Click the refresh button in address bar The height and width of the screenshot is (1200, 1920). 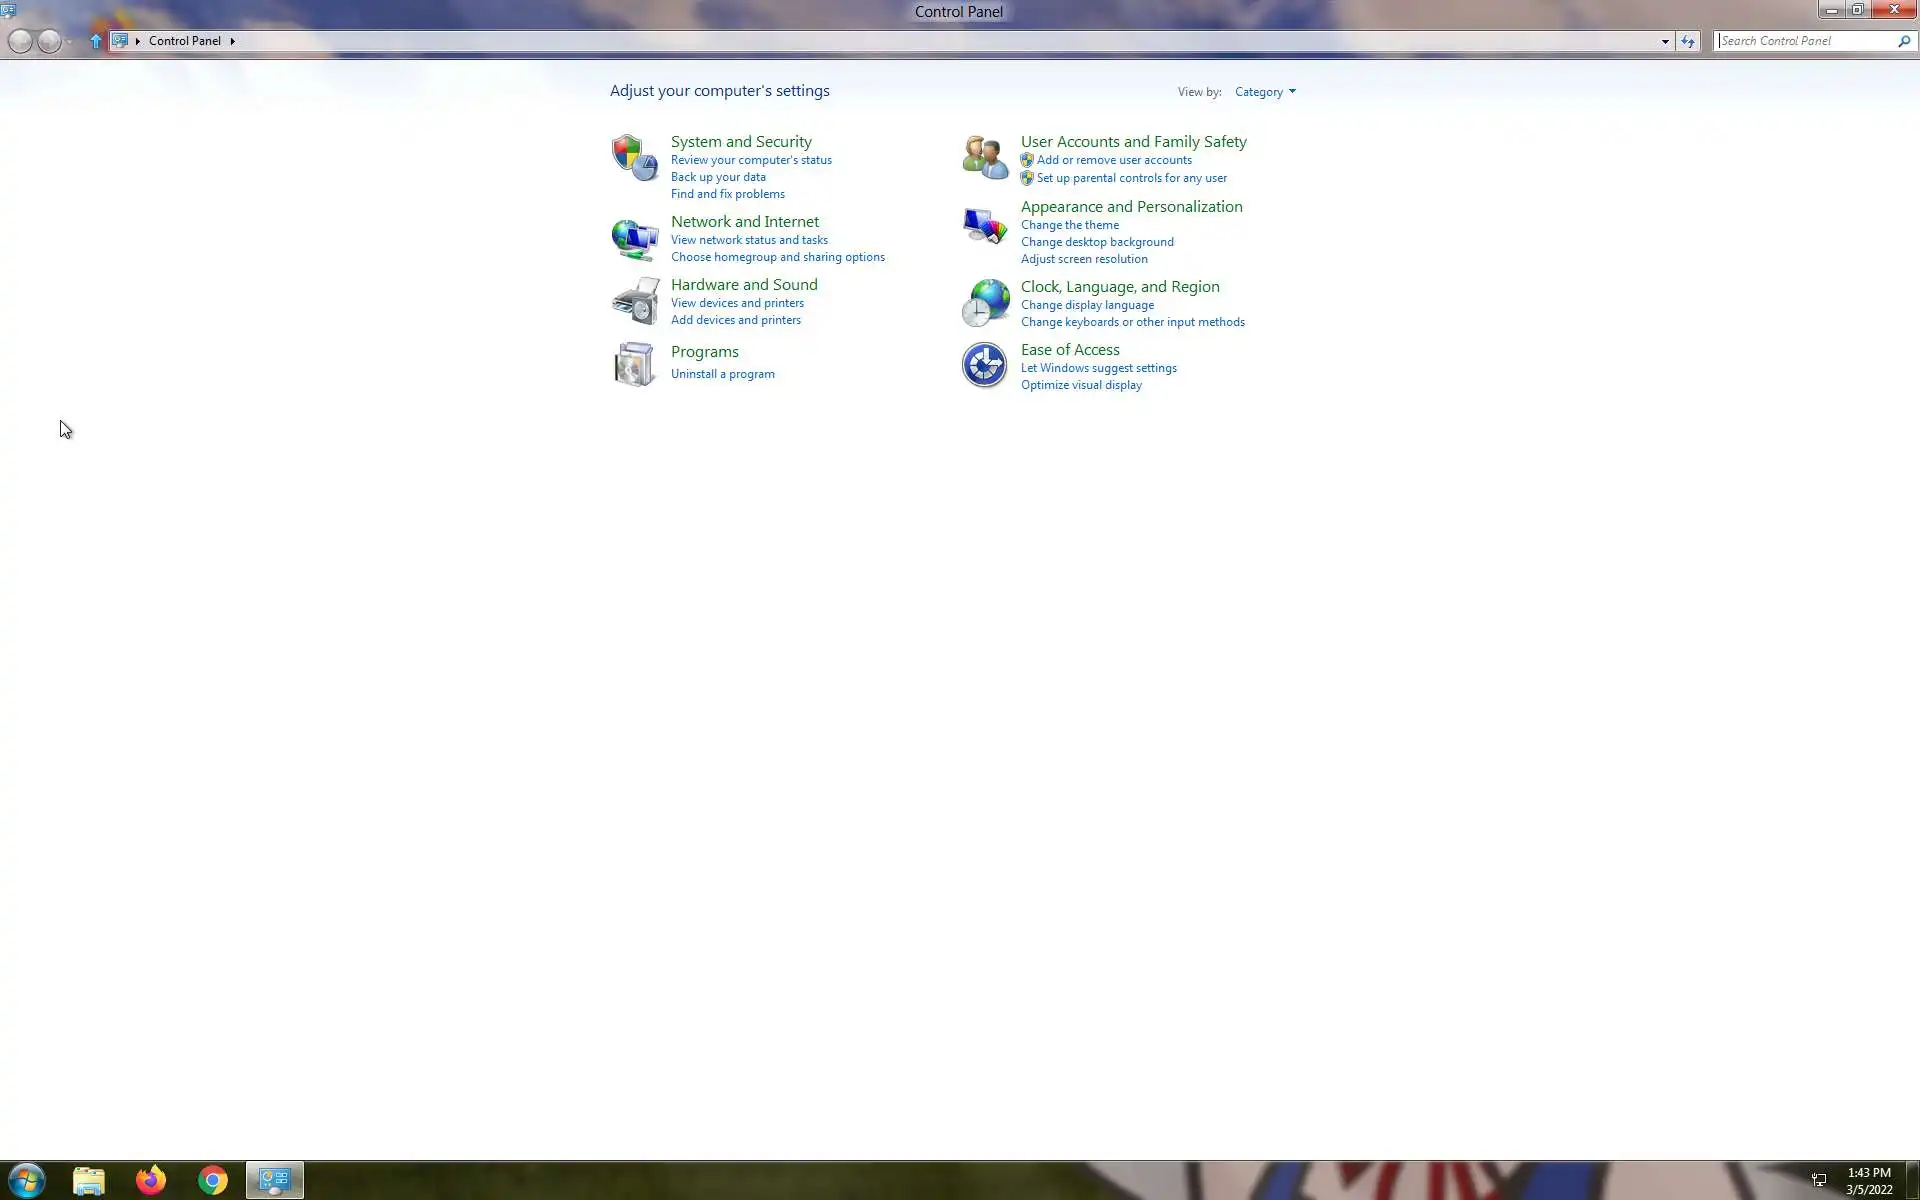click(1688, 41)
